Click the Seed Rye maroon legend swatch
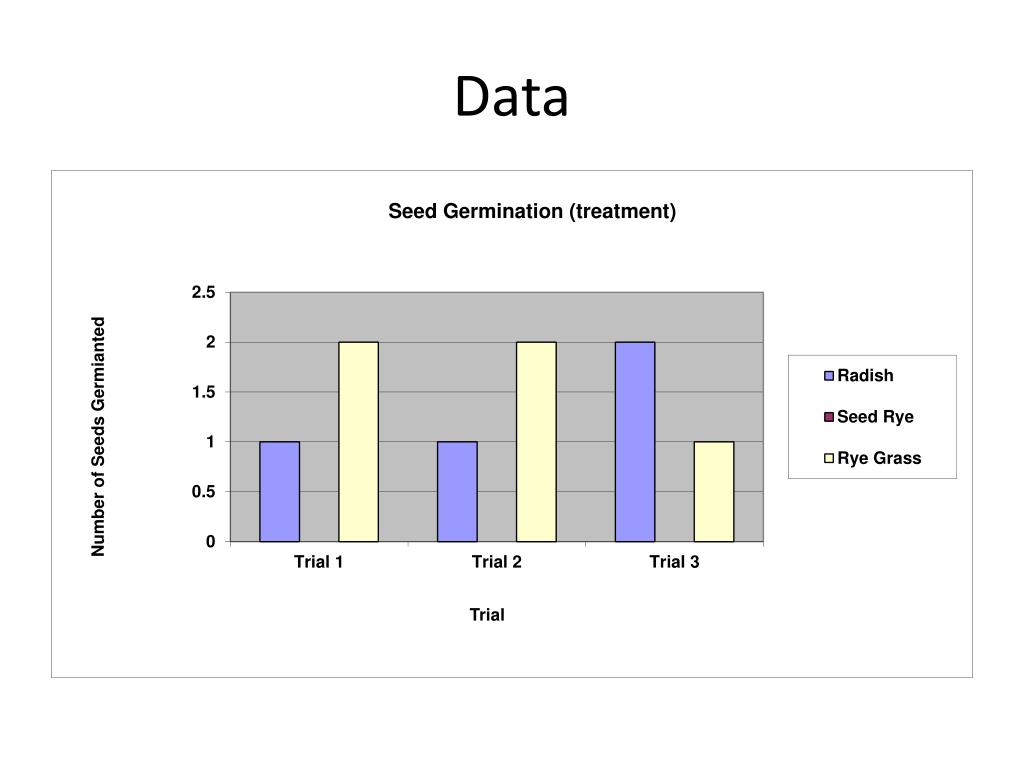The width and height of the screenshot is (1024, 768). click(829, 417)
